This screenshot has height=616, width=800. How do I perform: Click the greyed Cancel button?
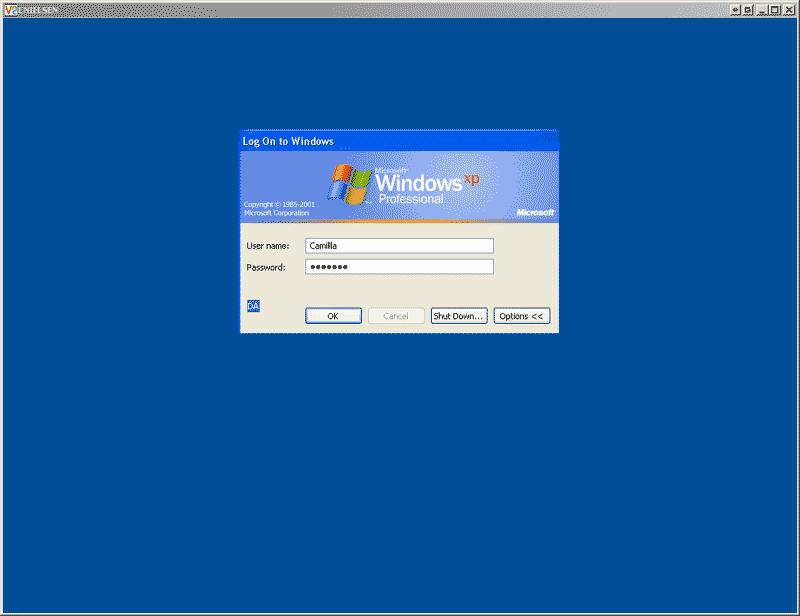pos(396,316)
